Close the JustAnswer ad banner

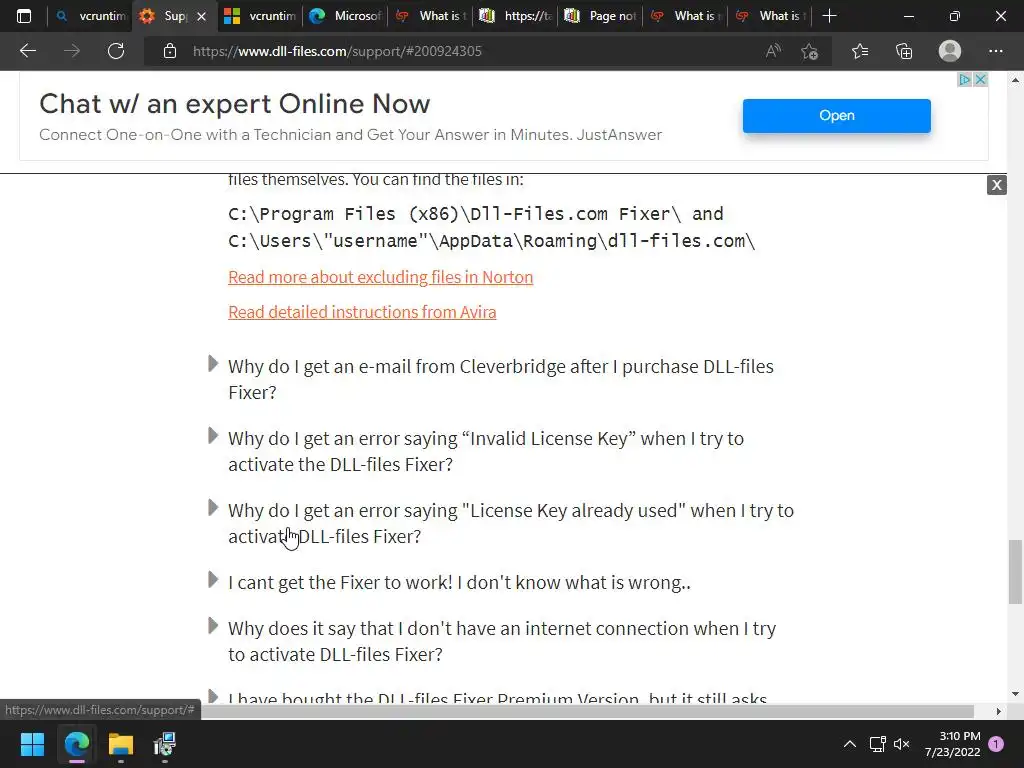pyautogui.click(x=980, y=80)
